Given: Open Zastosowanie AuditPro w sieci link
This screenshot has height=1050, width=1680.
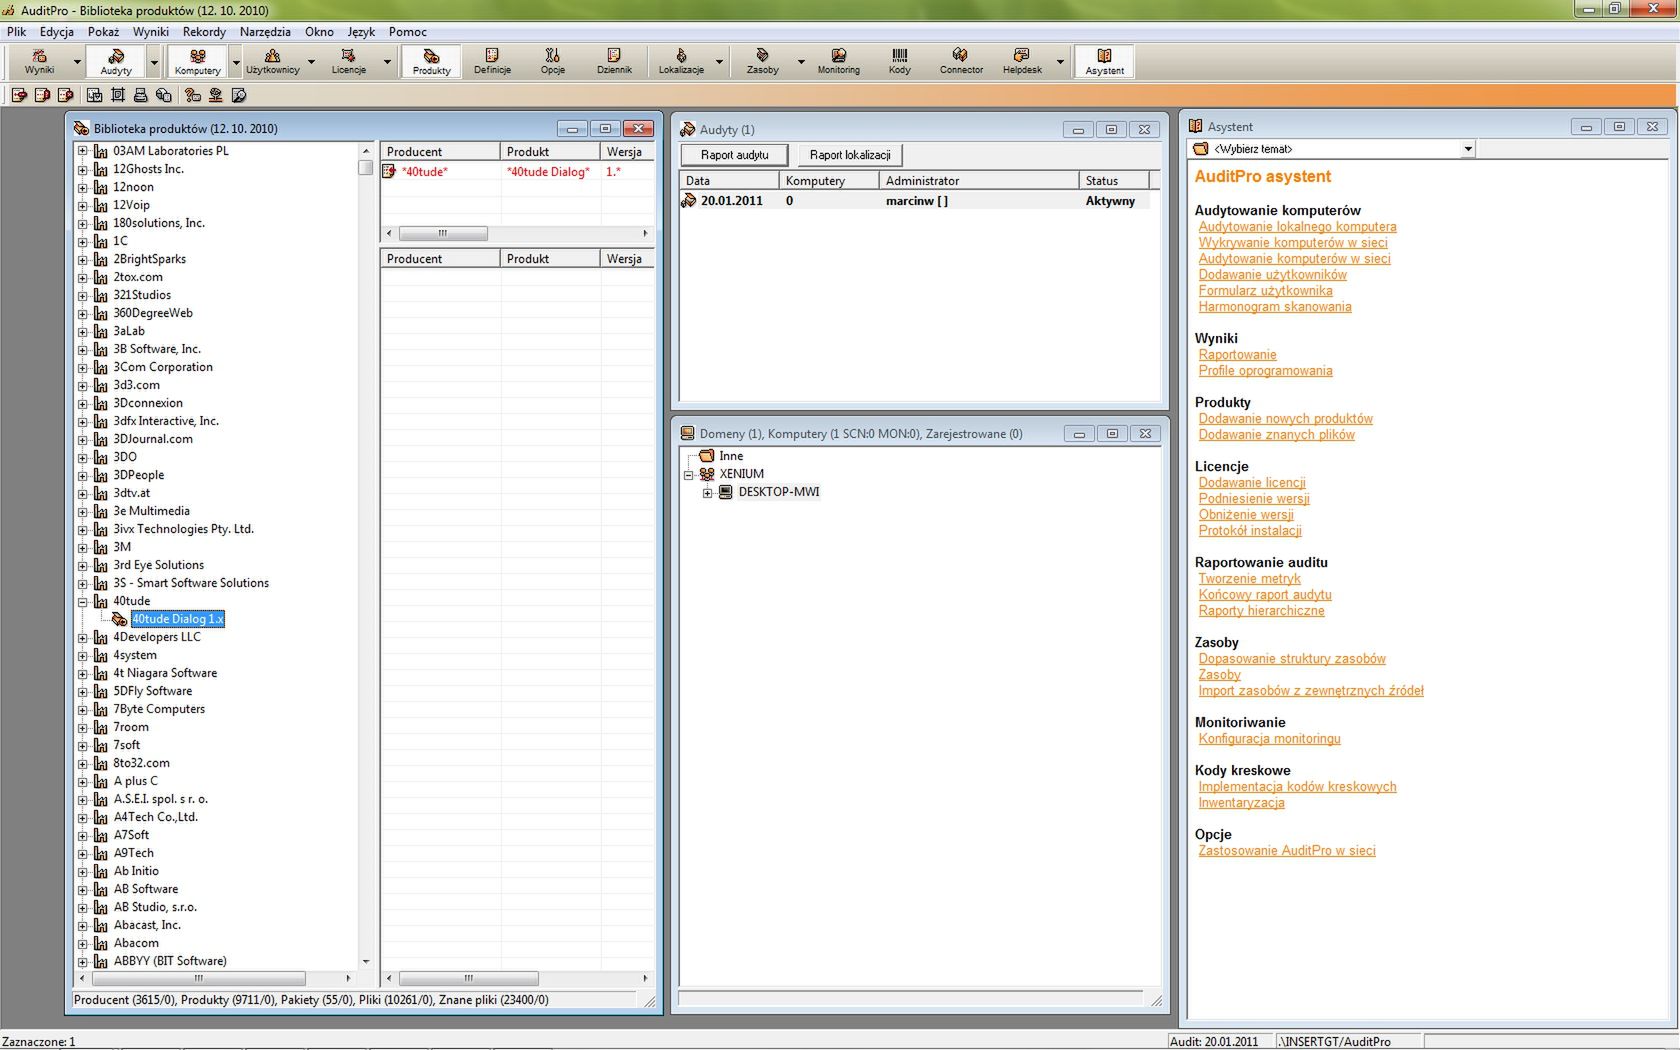Looking at the screenshot, I should coord(1287,851).
